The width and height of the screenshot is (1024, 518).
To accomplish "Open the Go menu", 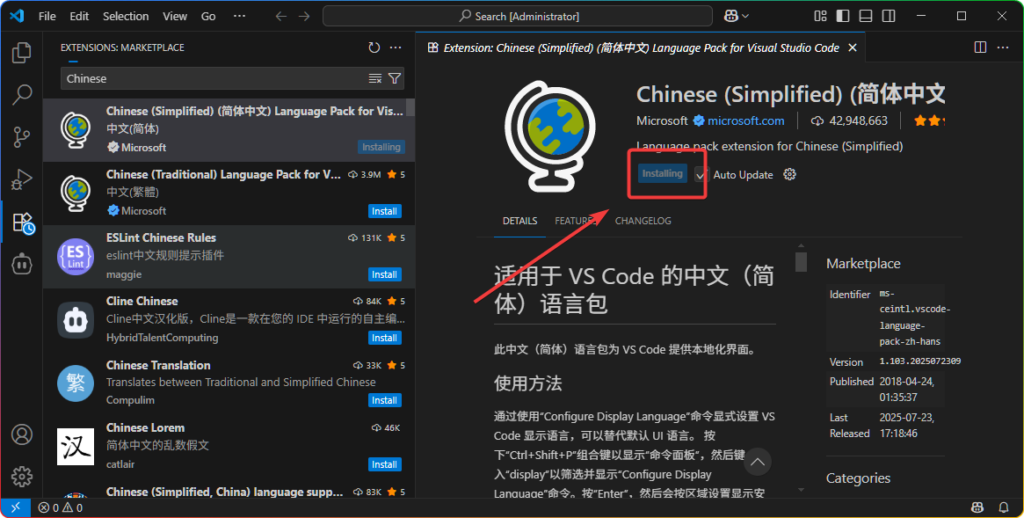I will tap(208, 16).
